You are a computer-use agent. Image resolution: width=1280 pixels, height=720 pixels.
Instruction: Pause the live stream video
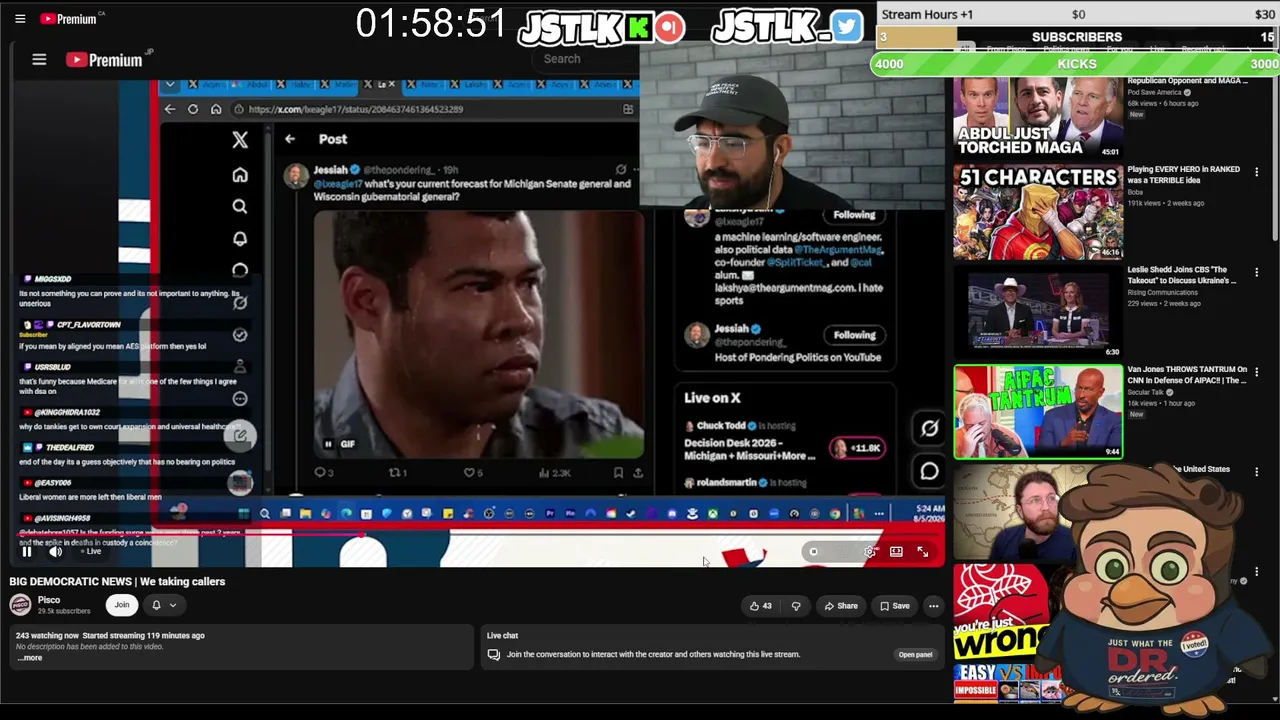click(x=27, y=552)
